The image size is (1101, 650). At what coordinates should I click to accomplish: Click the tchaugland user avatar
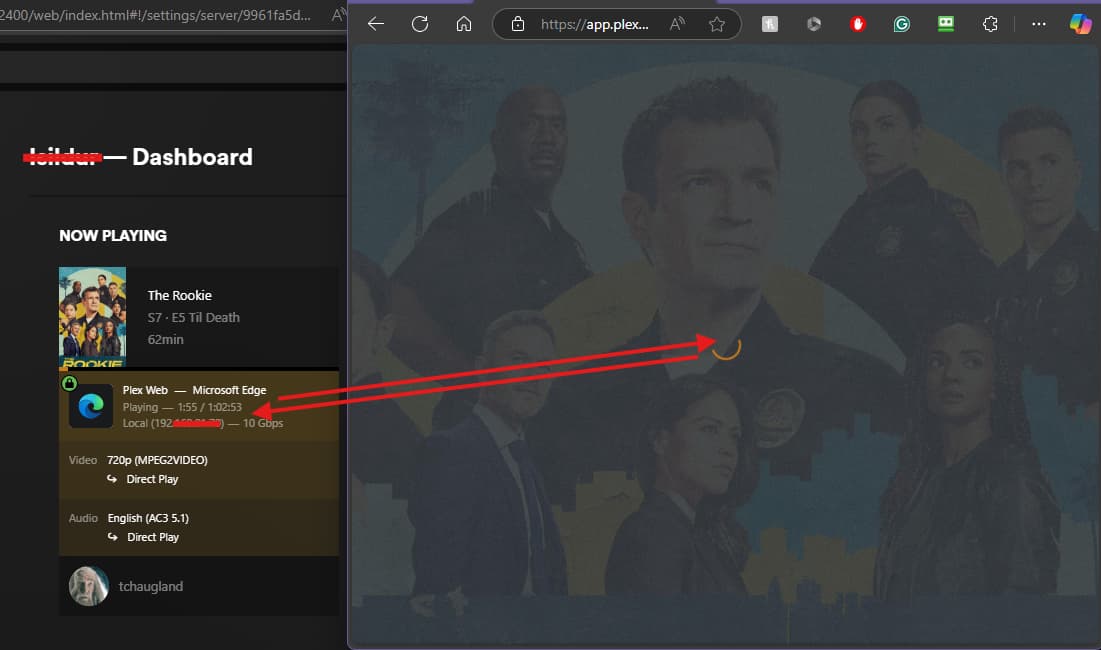point(88,586)
